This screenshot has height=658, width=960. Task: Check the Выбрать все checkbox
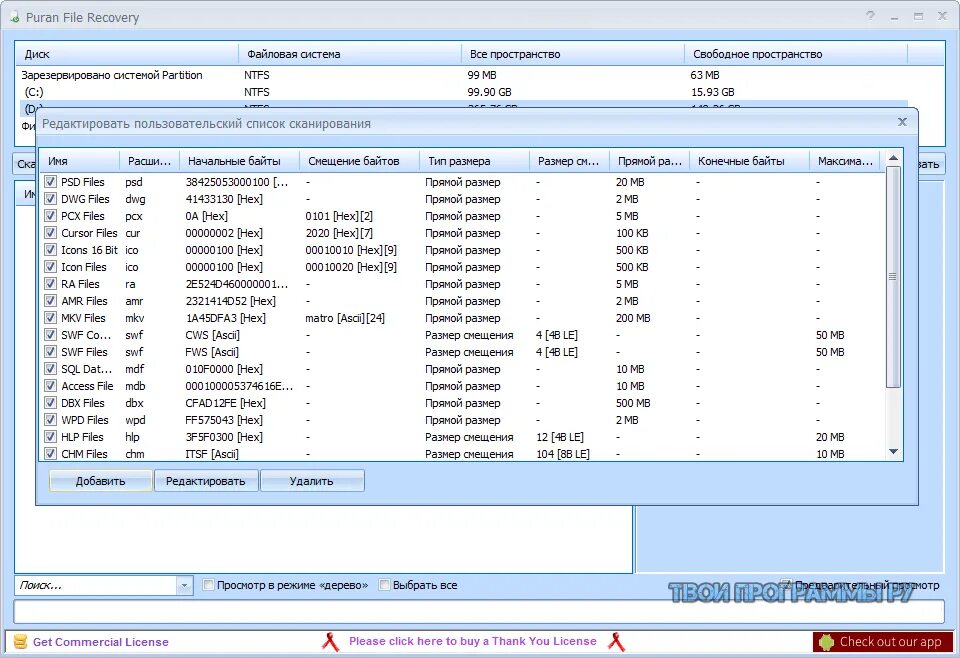pos(384,585)
